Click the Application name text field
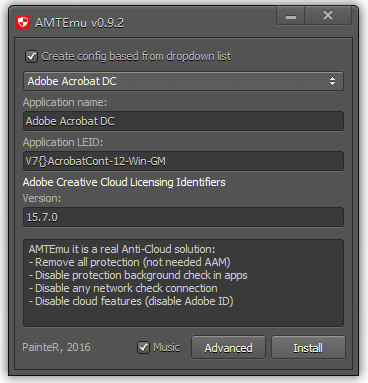Screen dimensions: 368x383 coord(183,121)
